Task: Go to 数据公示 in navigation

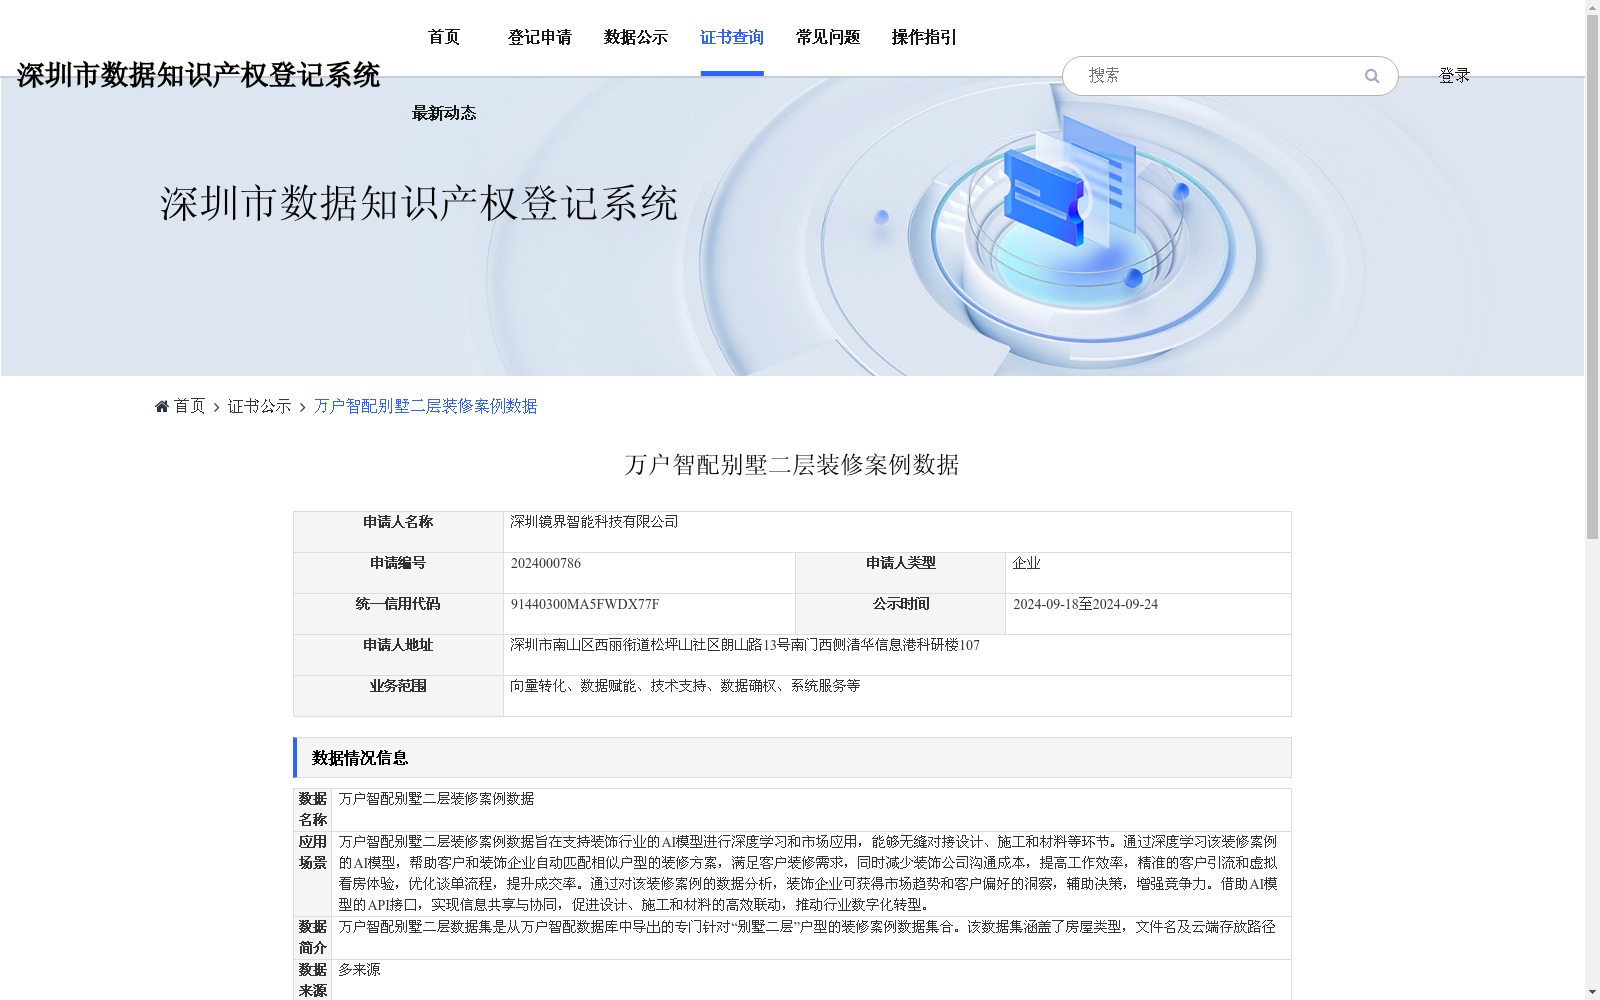Action: coord(636,37)
